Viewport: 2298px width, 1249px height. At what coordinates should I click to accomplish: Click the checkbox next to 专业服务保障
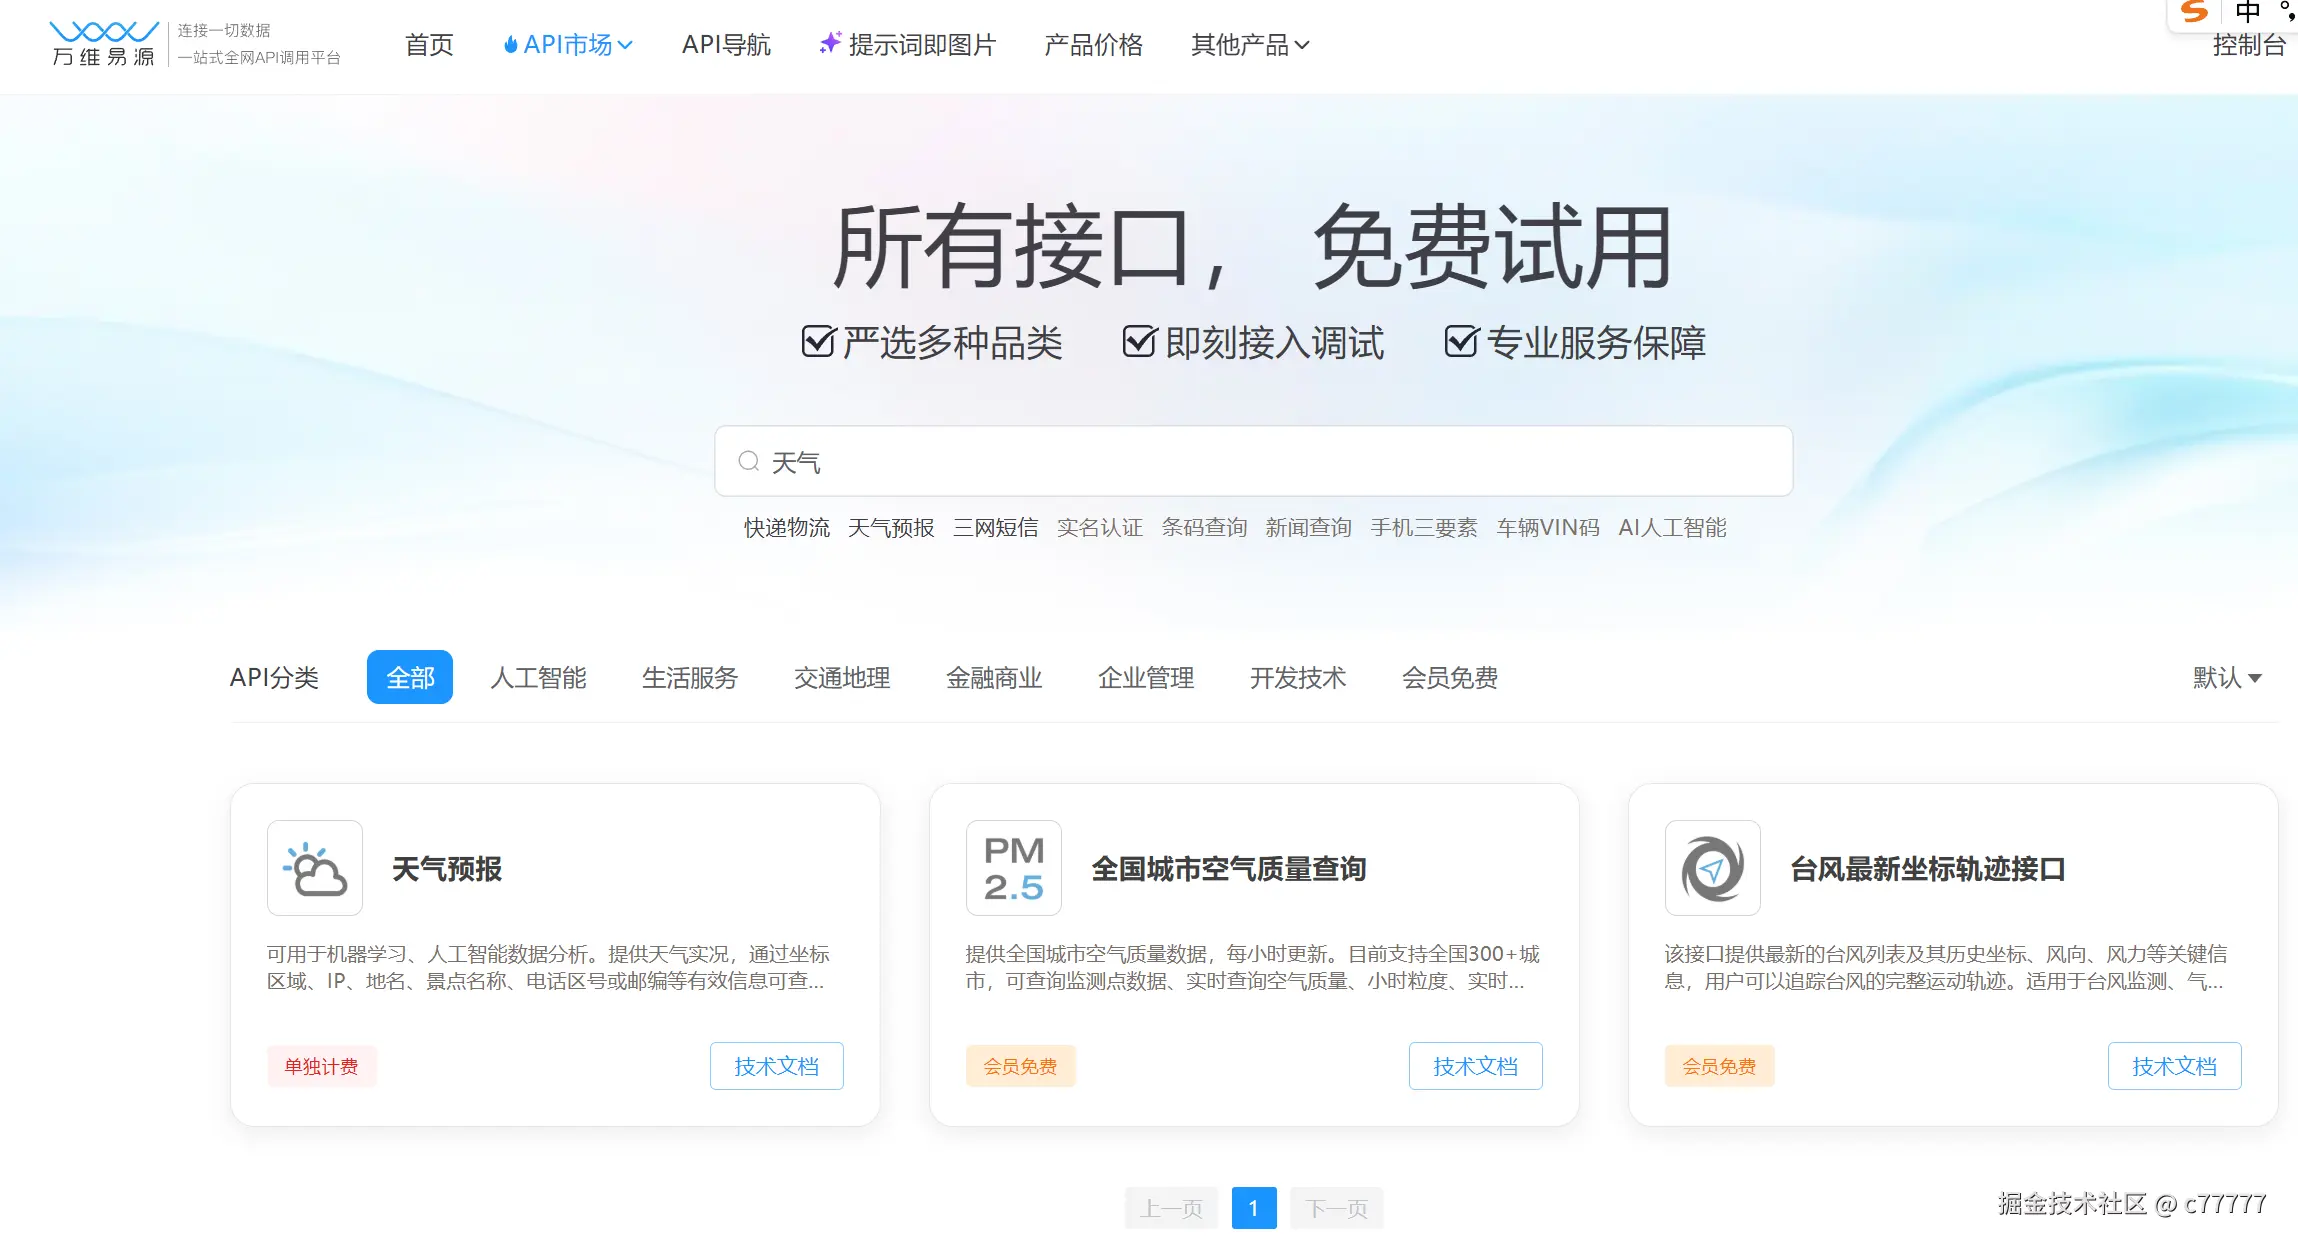coord(1461,342)
